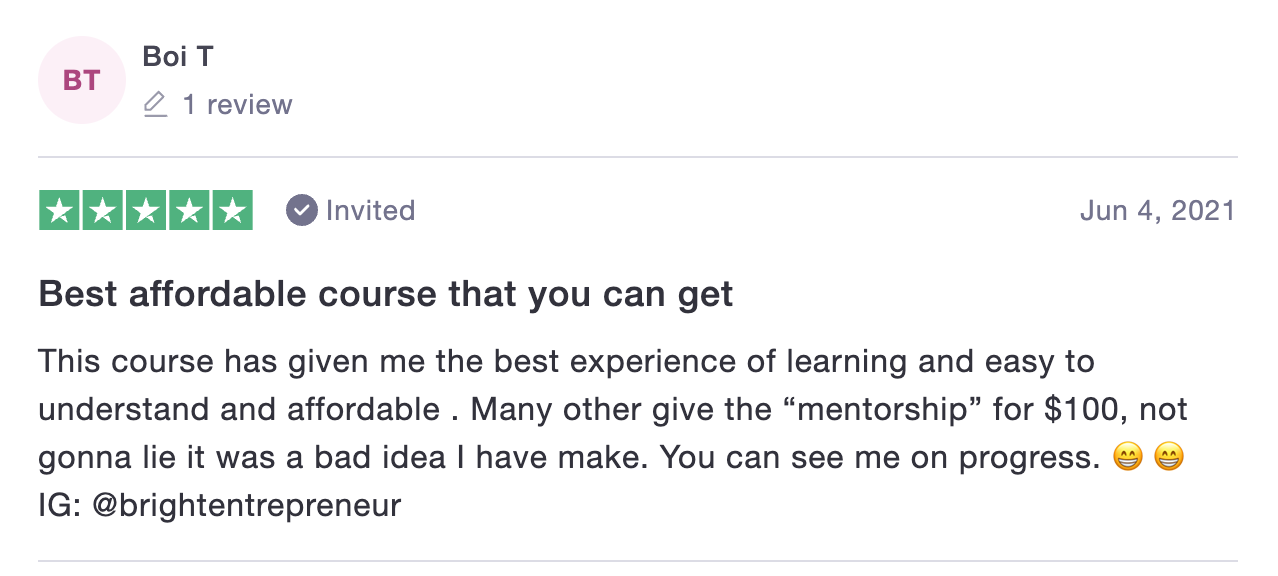Click the third green rating star
This screenshot has height=576, width=1278.
tap(146, 210)
